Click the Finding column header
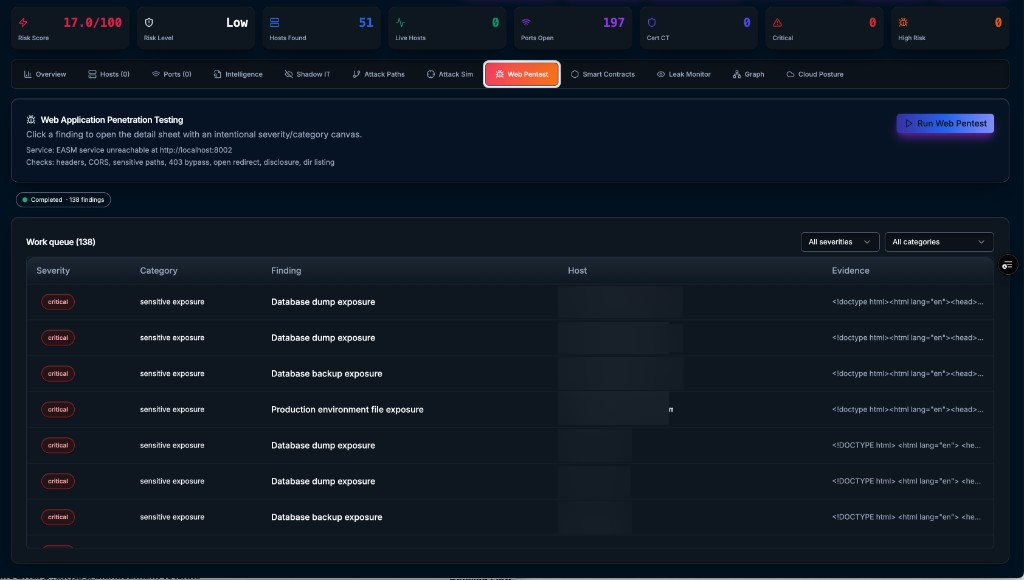This screenshot has width=1024, height=580. pyautogui.click(x=286, y=270)
